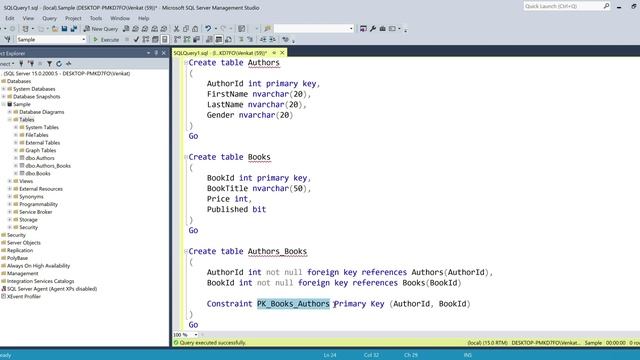Switch output to Results to Text
Screen dimensions: 640x360
209,40
